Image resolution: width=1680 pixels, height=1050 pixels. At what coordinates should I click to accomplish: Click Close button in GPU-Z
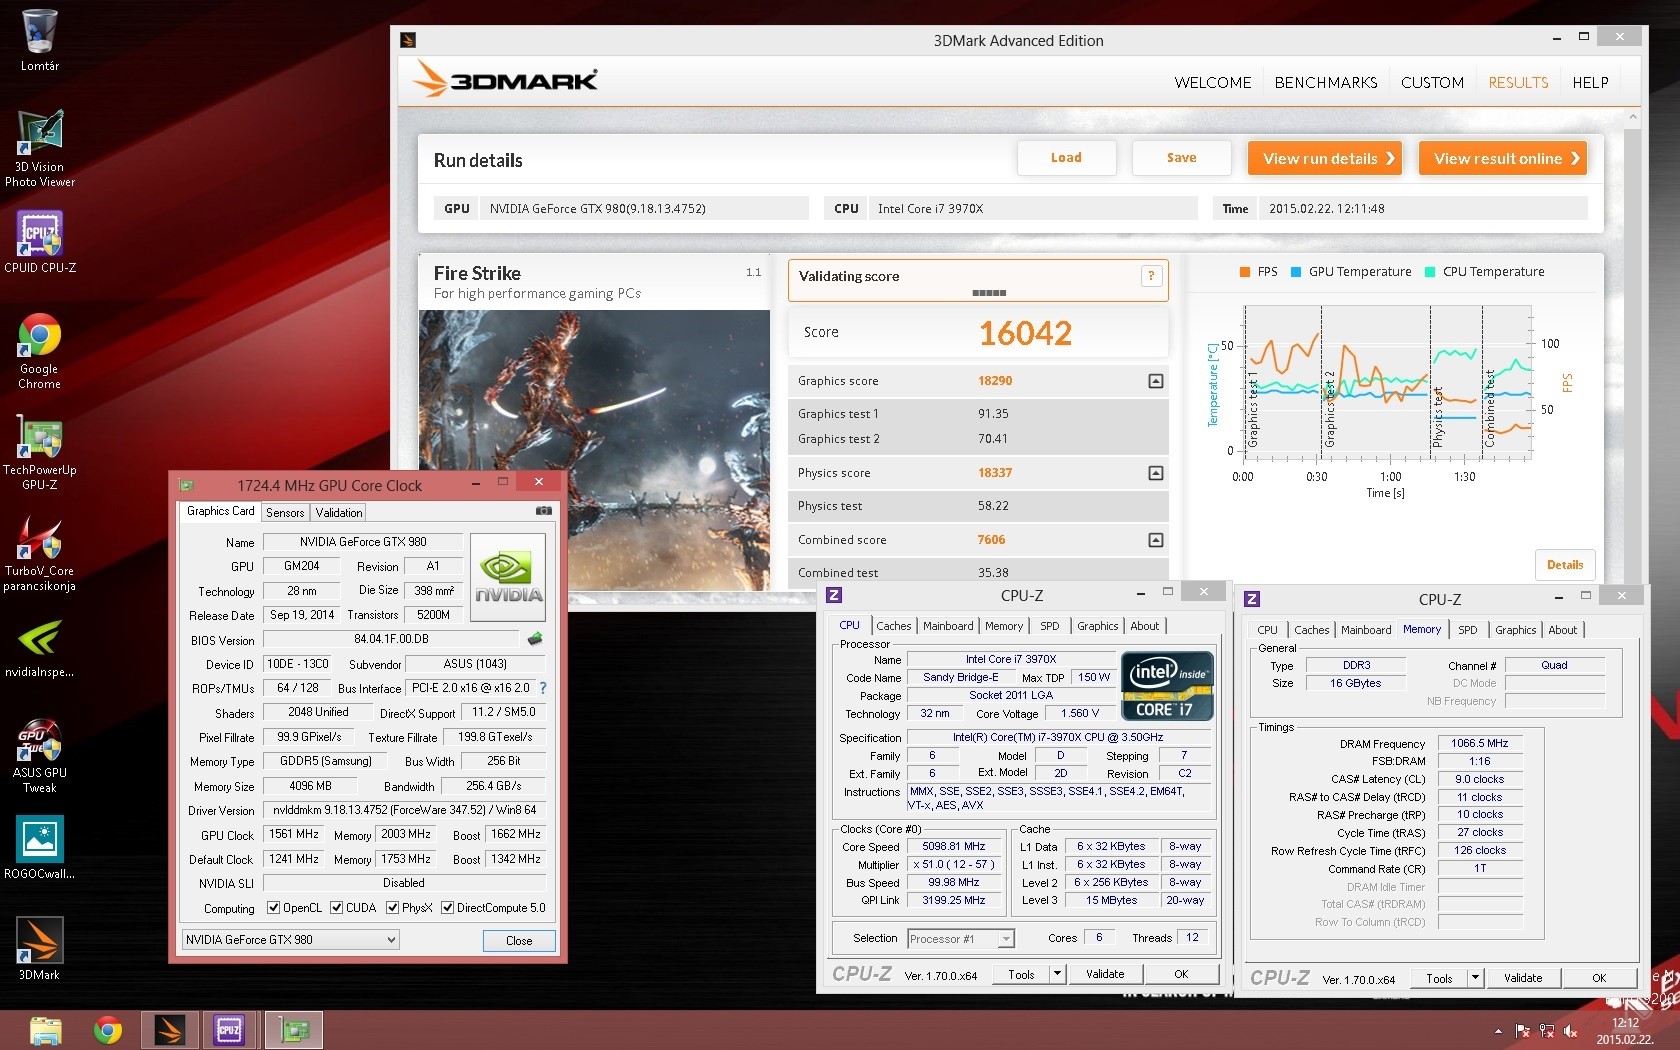point(519,941)
